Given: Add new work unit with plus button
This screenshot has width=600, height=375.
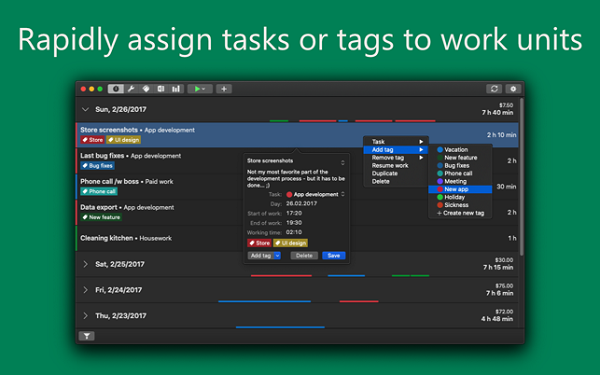Looking at the screenshot, I should click(224, 89).
